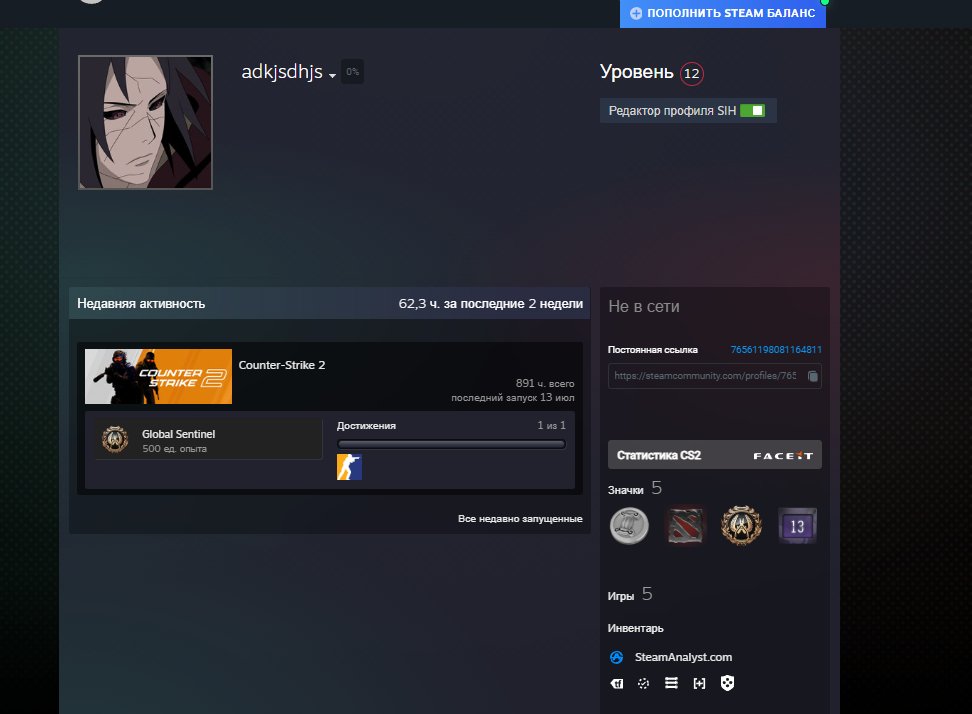Click the profile URL input field

[715, 376]
